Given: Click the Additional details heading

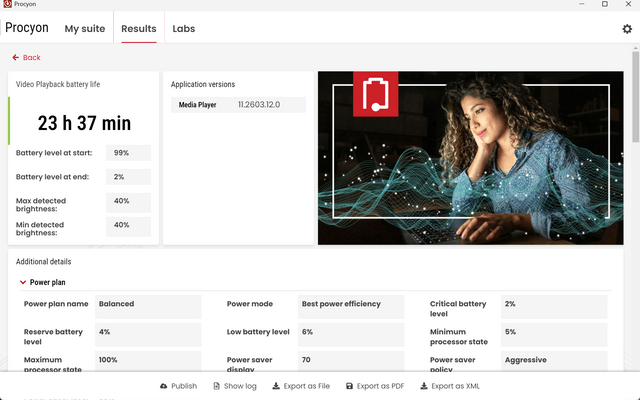Looking at the screenshot, I should point(43,262).
